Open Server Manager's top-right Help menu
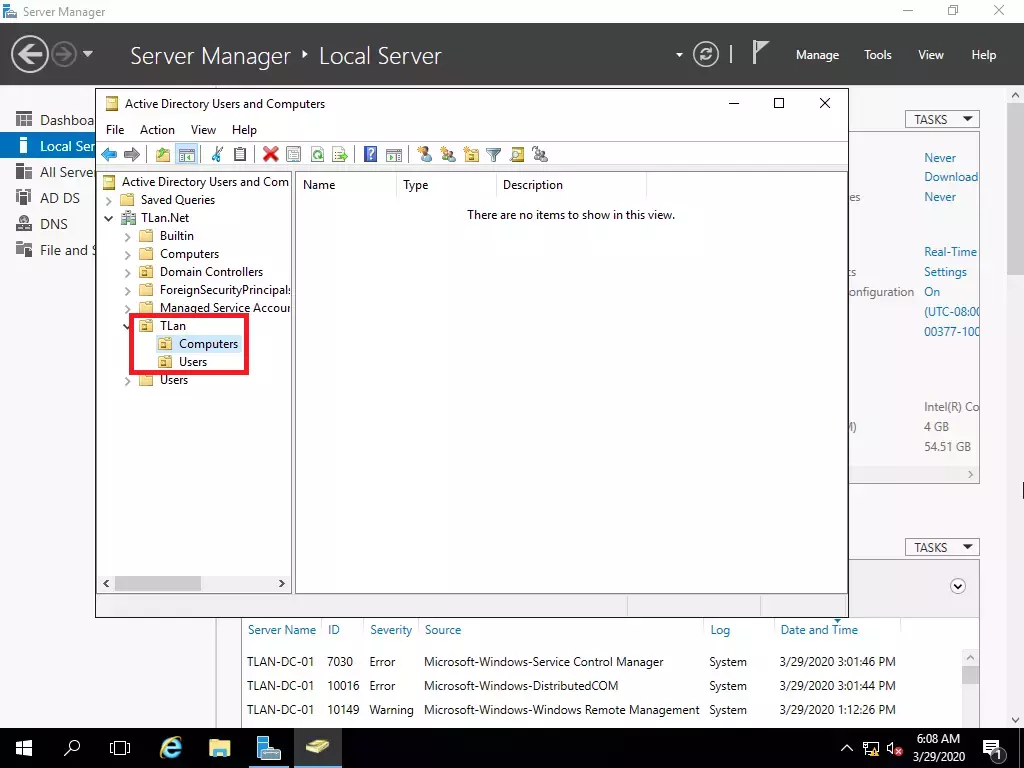Screen dimensions: 1024x768 click(984, 55)
